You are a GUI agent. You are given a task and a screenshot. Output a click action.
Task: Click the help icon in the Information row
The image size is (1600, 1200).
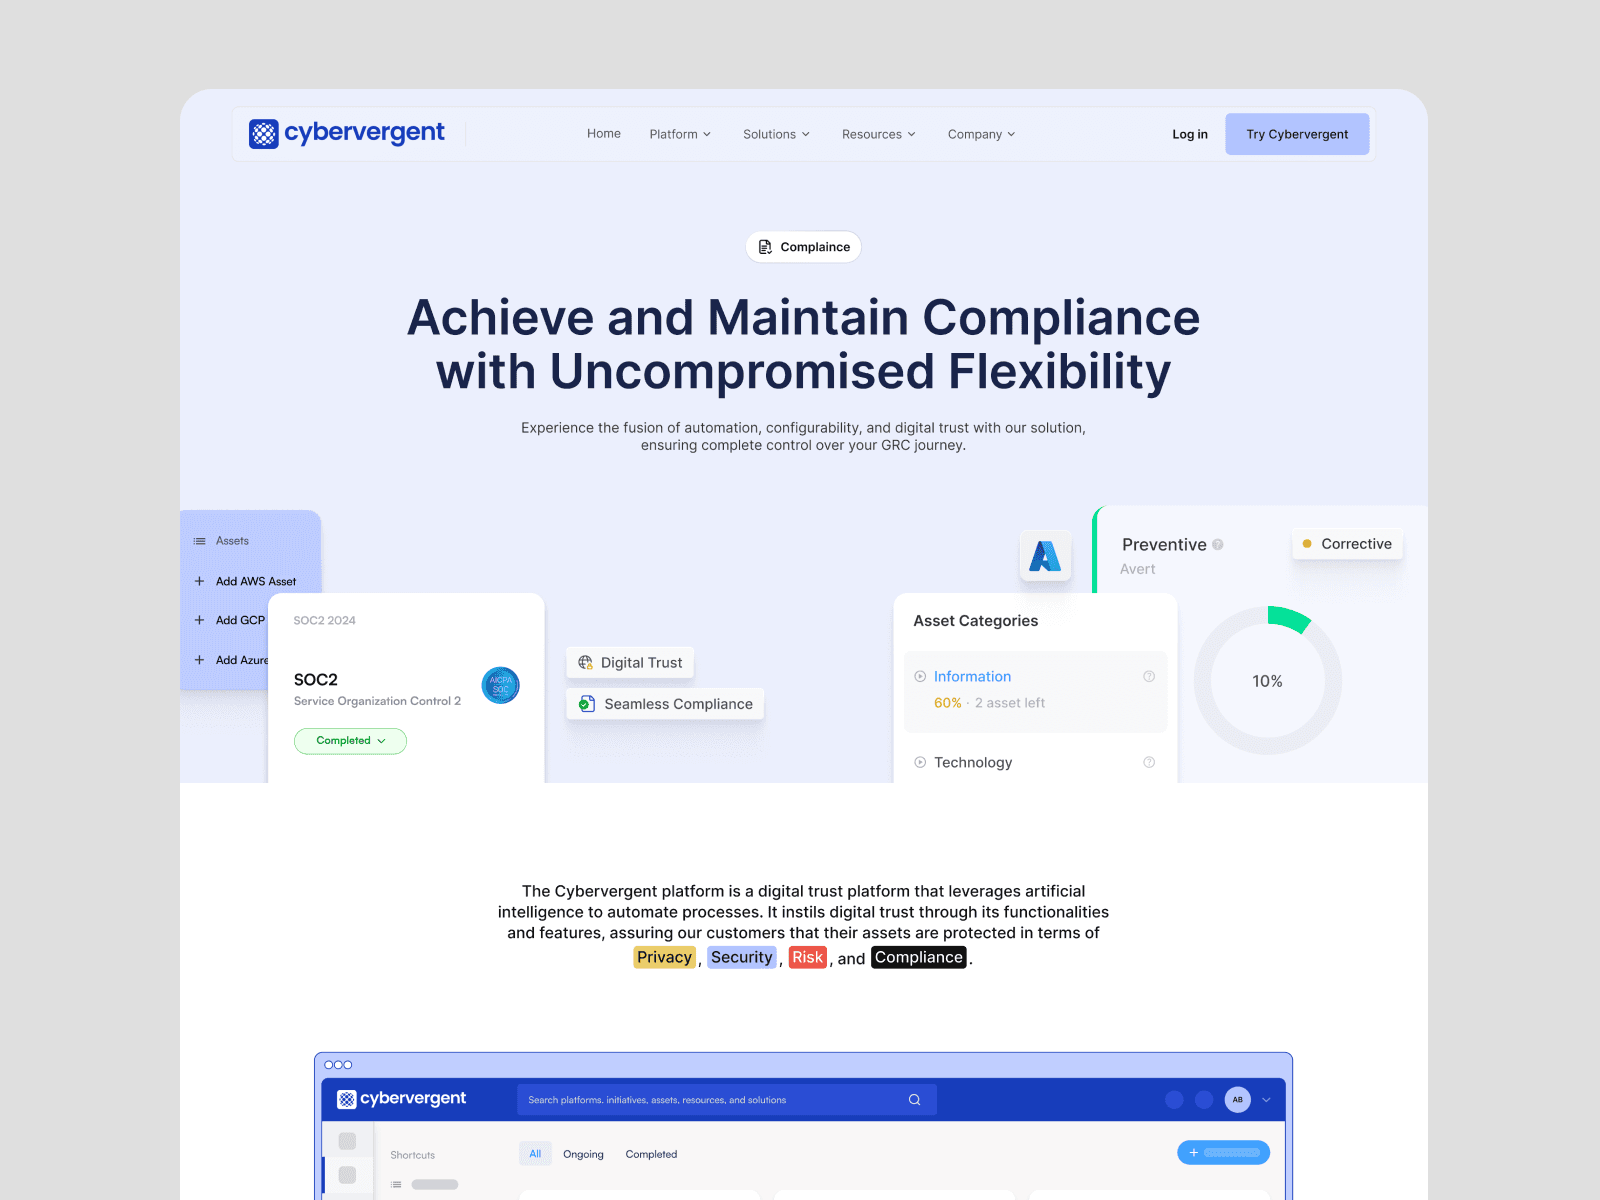click(1149, 677)
